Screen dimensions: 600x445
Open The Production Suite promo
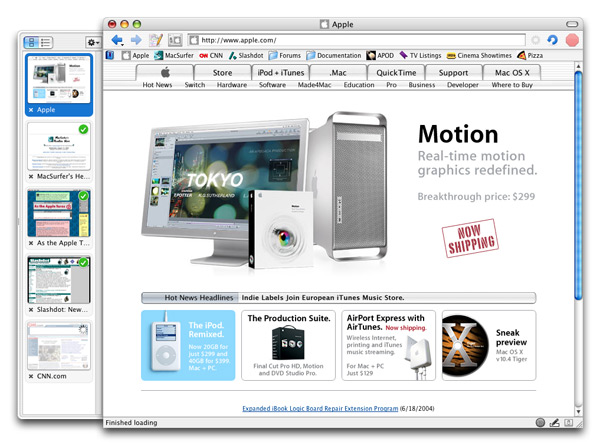pyautogui.click(x=289, y=345)
